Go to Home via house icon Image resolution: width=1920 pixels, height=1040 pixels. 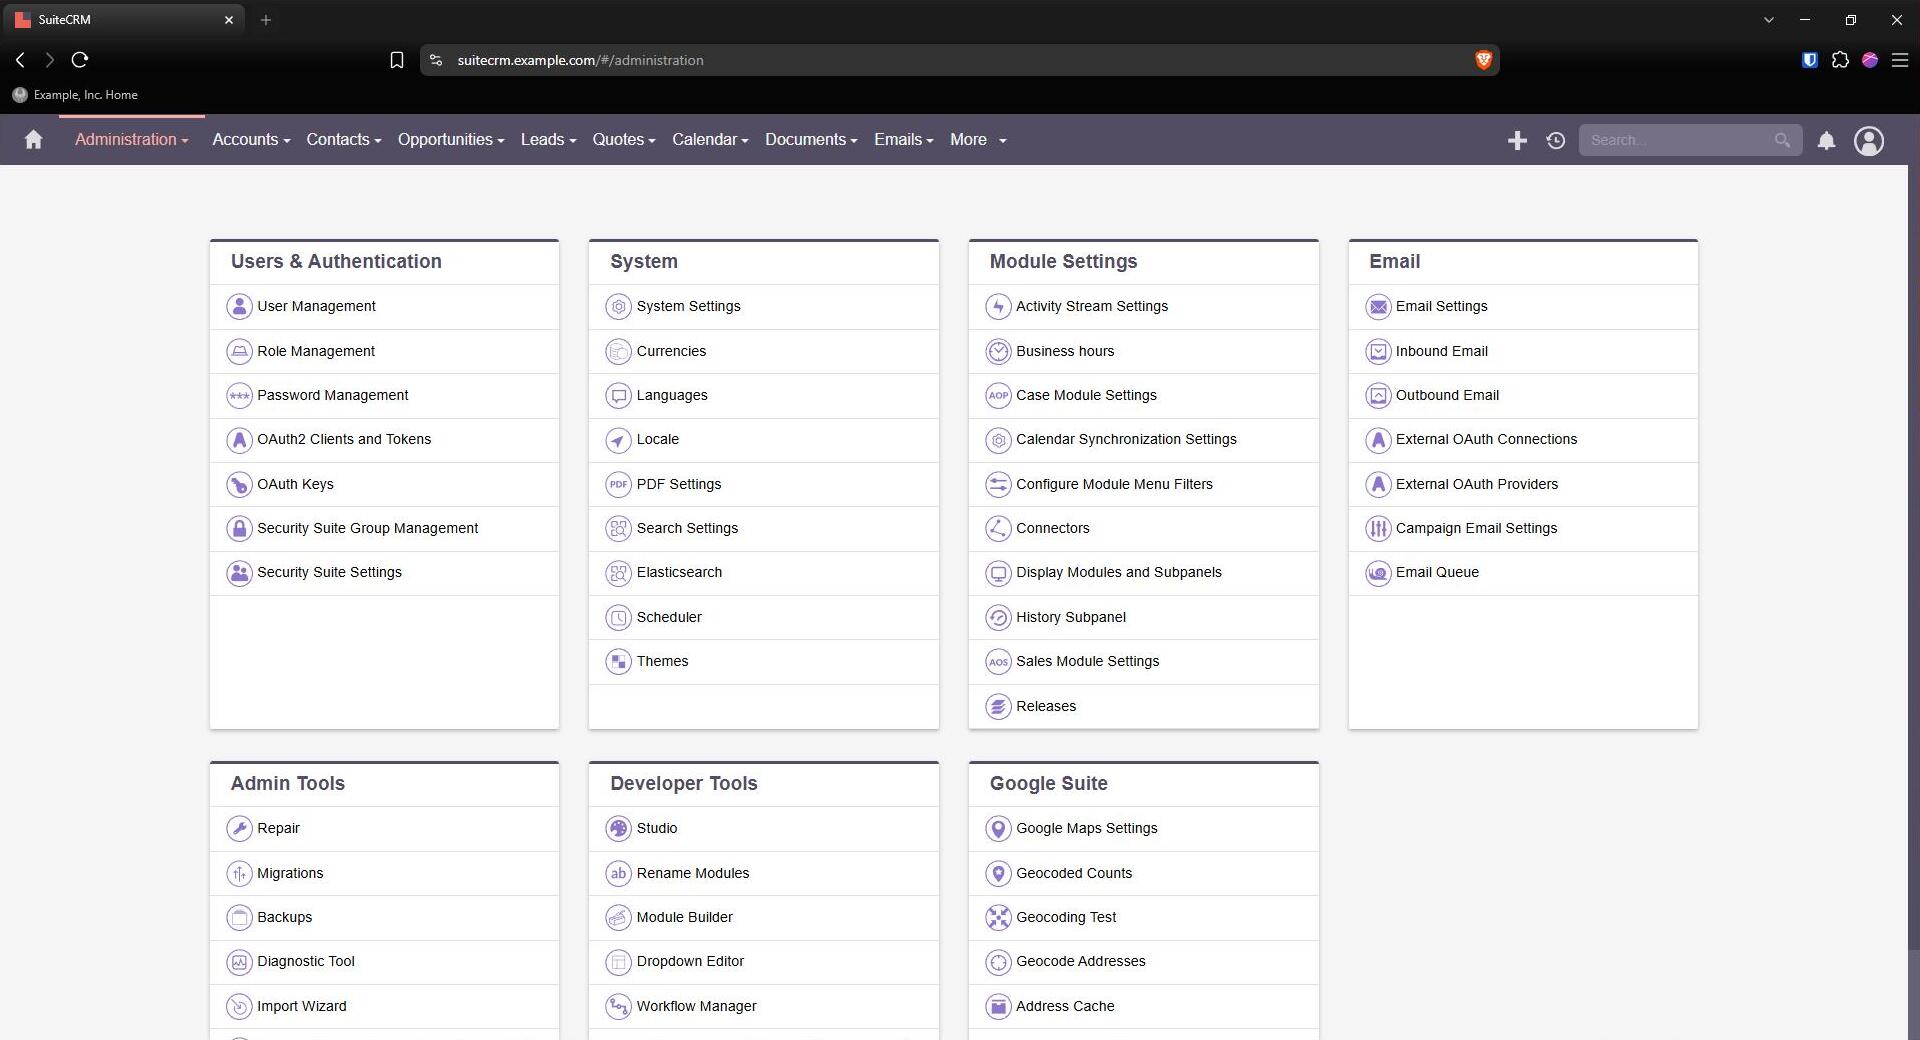point(33,140)
